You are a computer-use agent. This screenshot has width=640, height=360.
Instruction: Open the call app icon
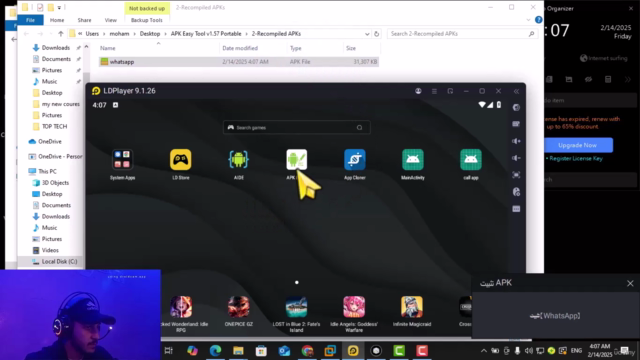pyautogui.click(x=471, y=160)
